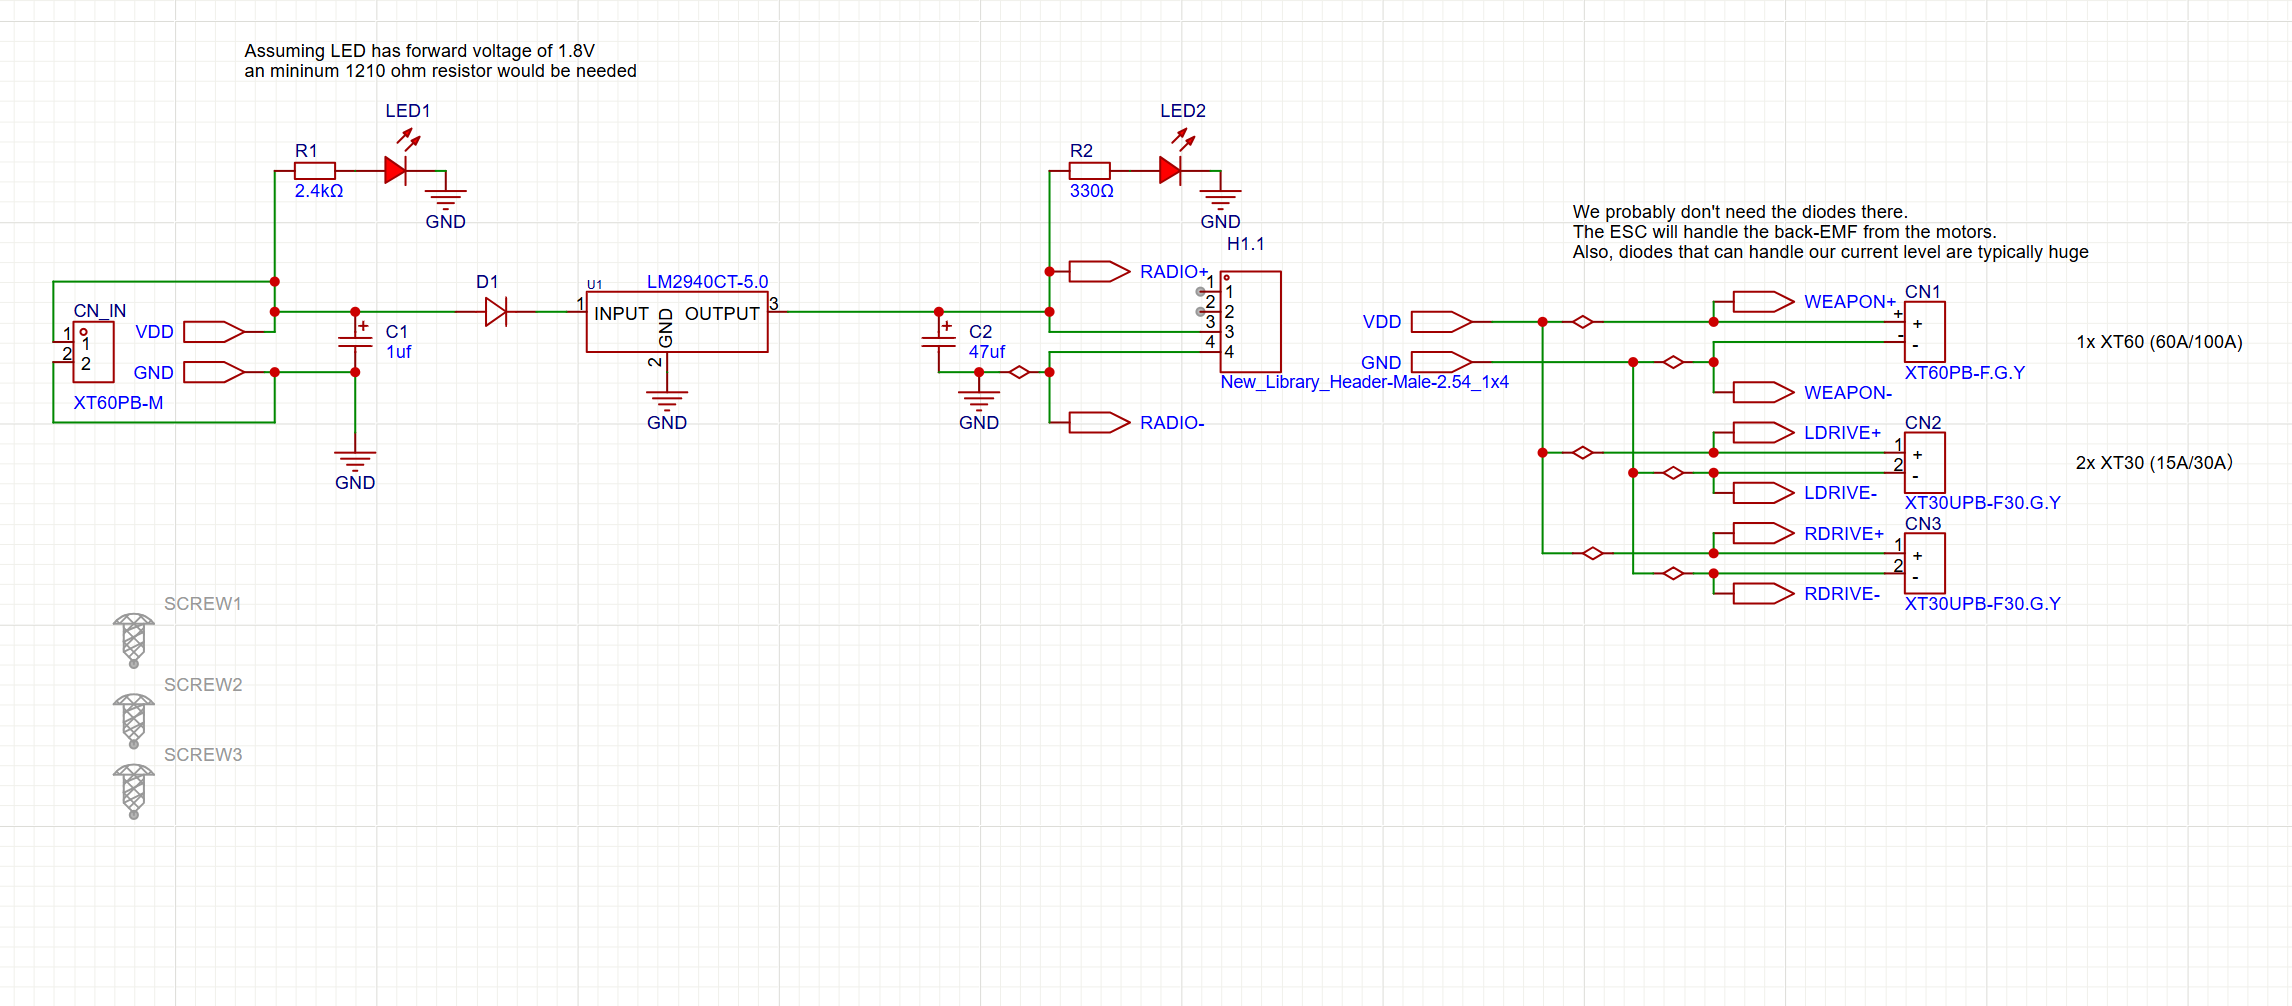Select the RADIO+ net port

point(1099,271)
